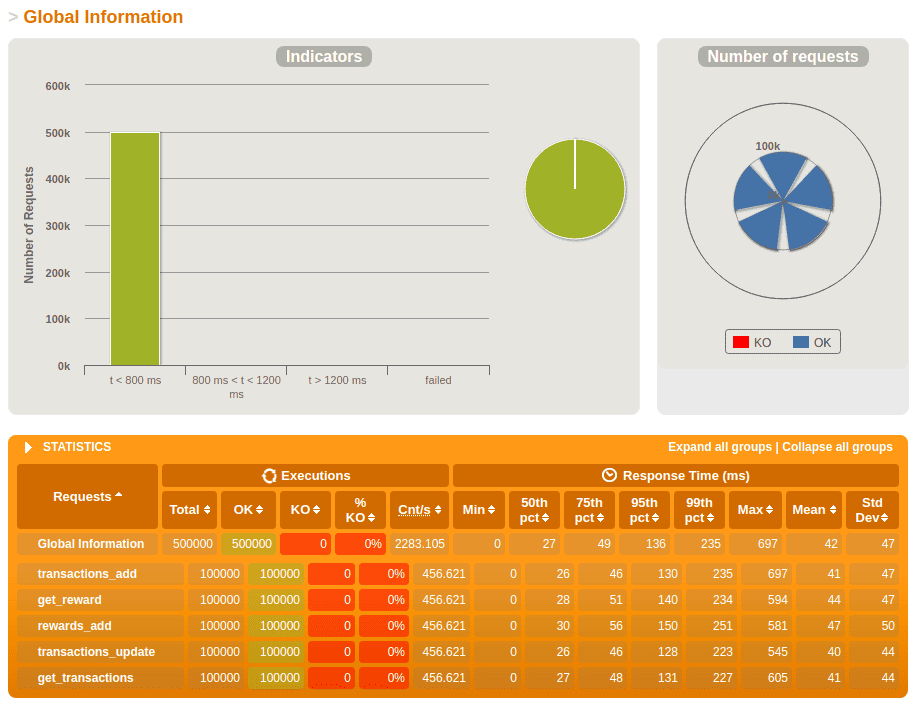Toggle Requests column sort order
This screenshot has height=707, width=920.
coord(87,496)
